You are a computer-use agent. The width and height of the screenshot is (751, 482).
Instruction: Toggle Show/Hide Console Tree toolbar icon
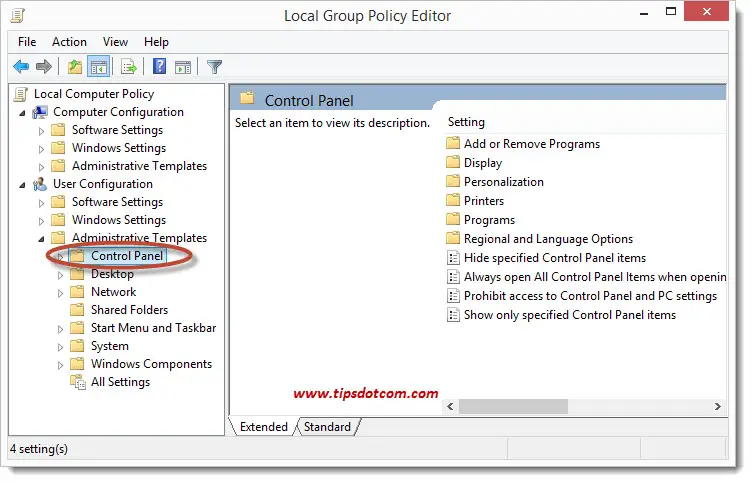click(99, 67)
